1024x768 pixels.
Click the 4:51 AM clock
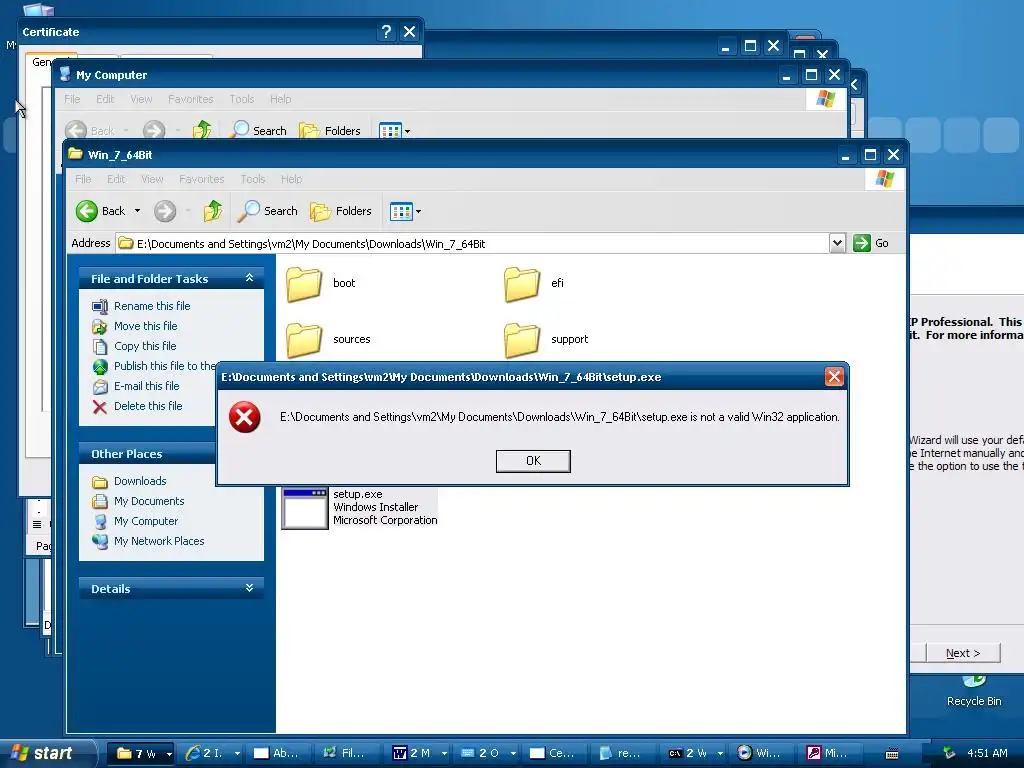pyautogui.click(x=987, y=753)
